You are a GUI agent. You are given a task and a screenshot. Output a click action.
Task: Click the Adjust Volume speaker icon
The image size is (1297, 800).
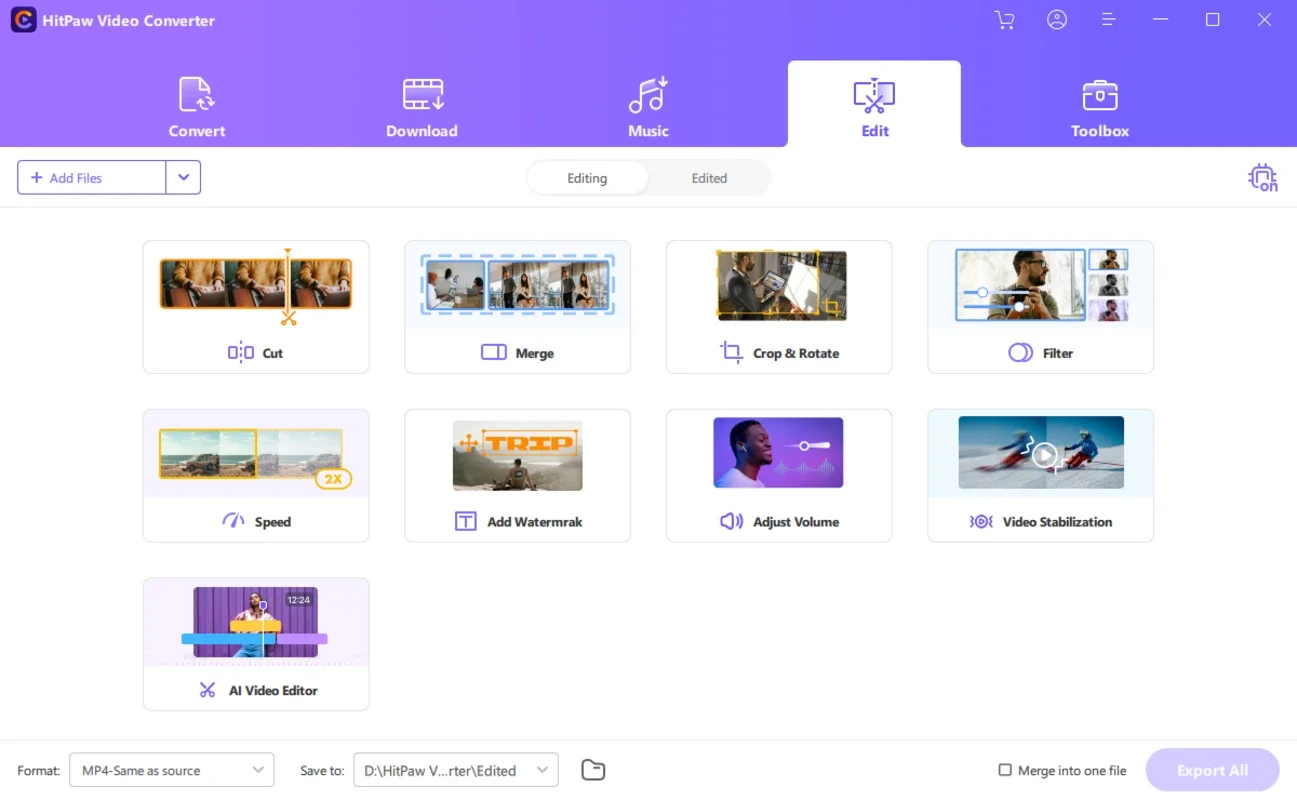731,521
